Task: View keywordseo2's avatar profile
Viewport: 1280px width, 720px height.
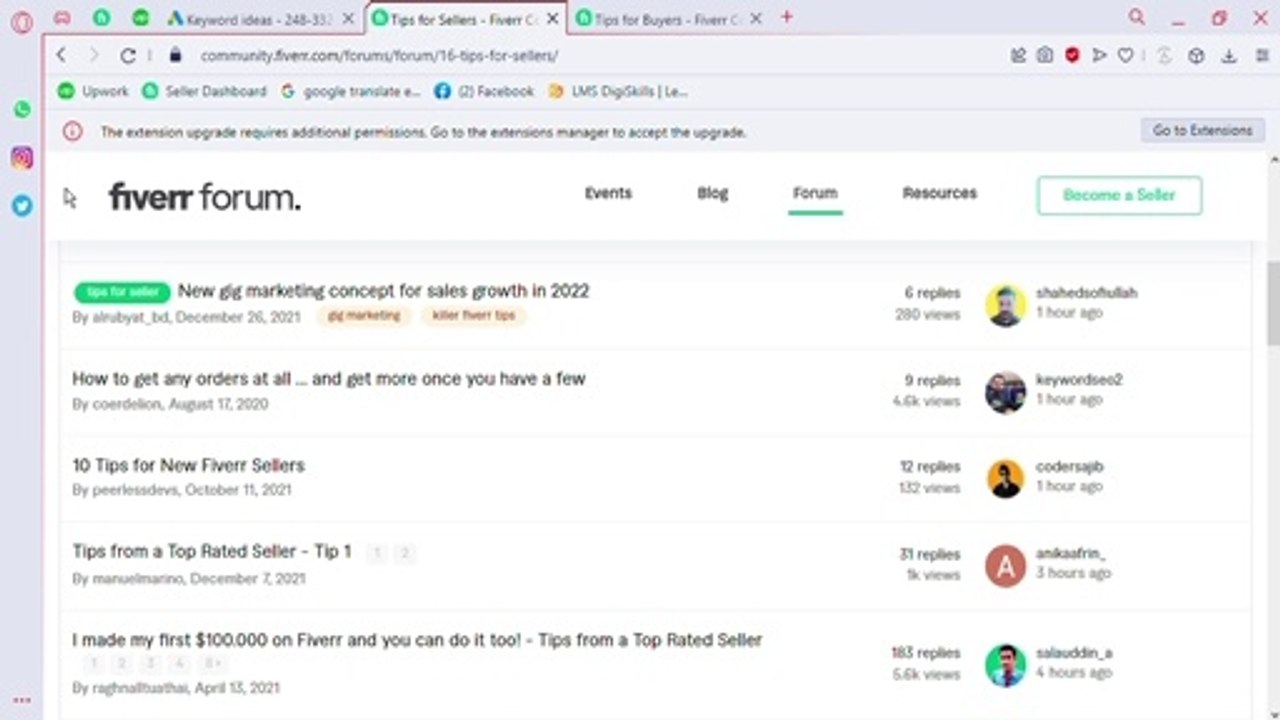Action: [x=1005, y=392]
